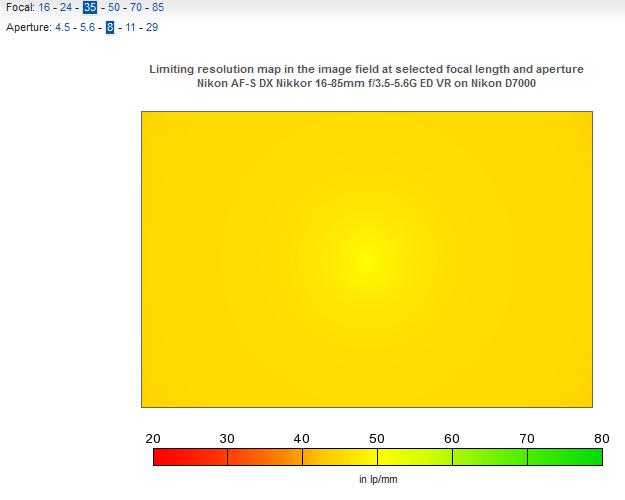The image size is (625, 500).
Task: Click the 50-60 yellow-green legend segment
Action: coord(415,457)
